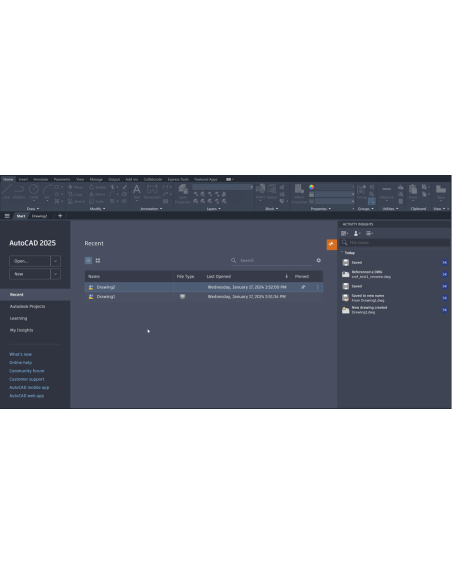Click the orange announcements megaphone icon
452x584 pixels.
coord(331,244)
